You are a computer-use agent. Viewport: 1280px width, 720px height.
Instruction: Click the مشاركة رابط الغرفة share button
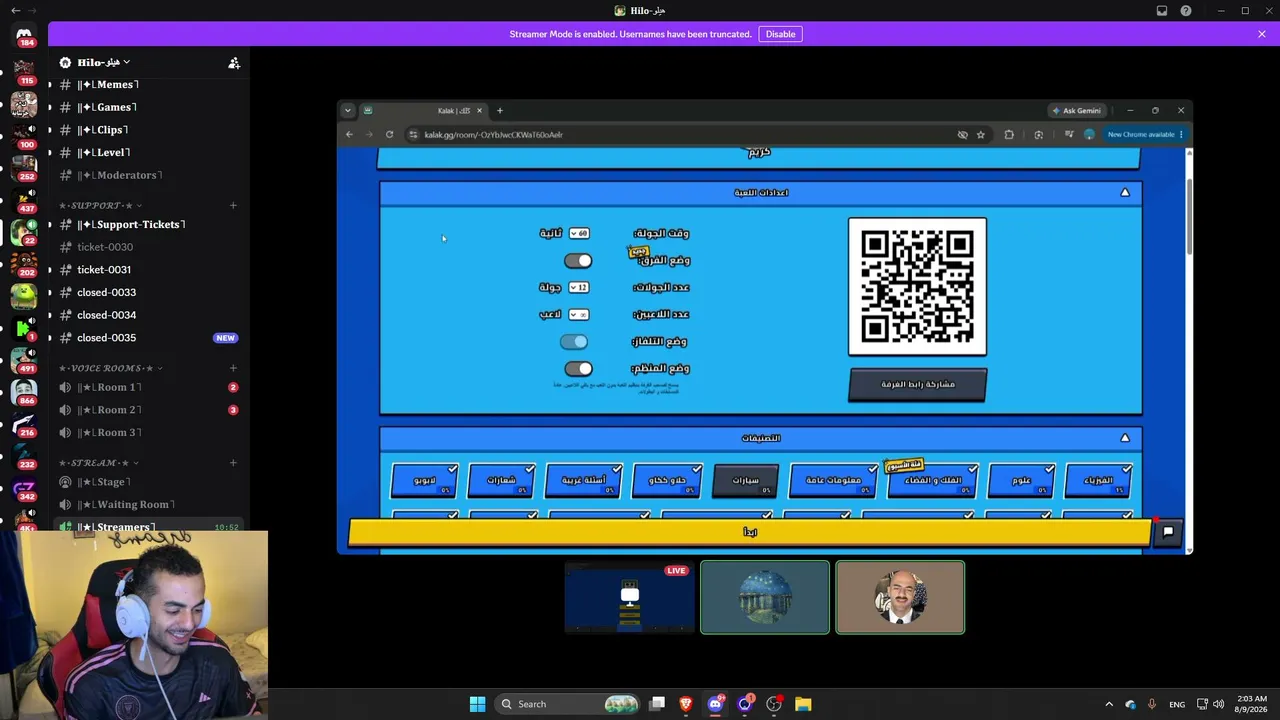tap(917, 384)
